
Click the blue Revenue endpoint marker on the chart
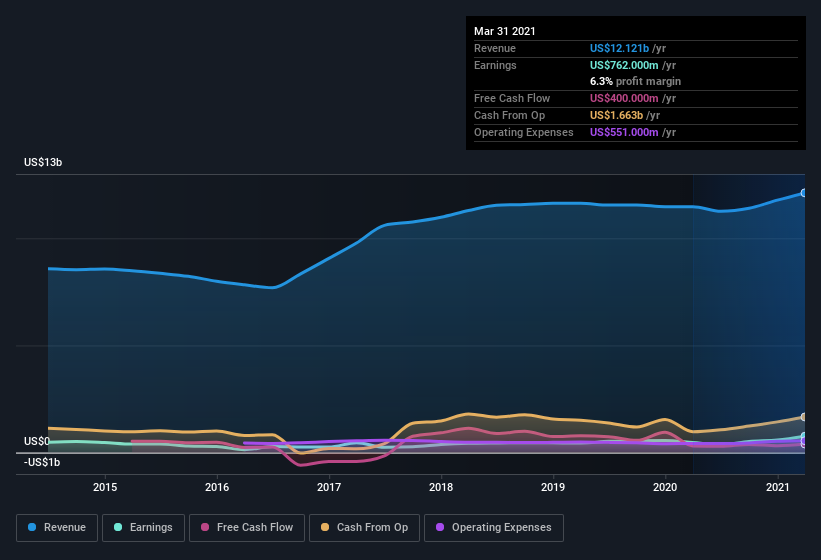point(804,193)
